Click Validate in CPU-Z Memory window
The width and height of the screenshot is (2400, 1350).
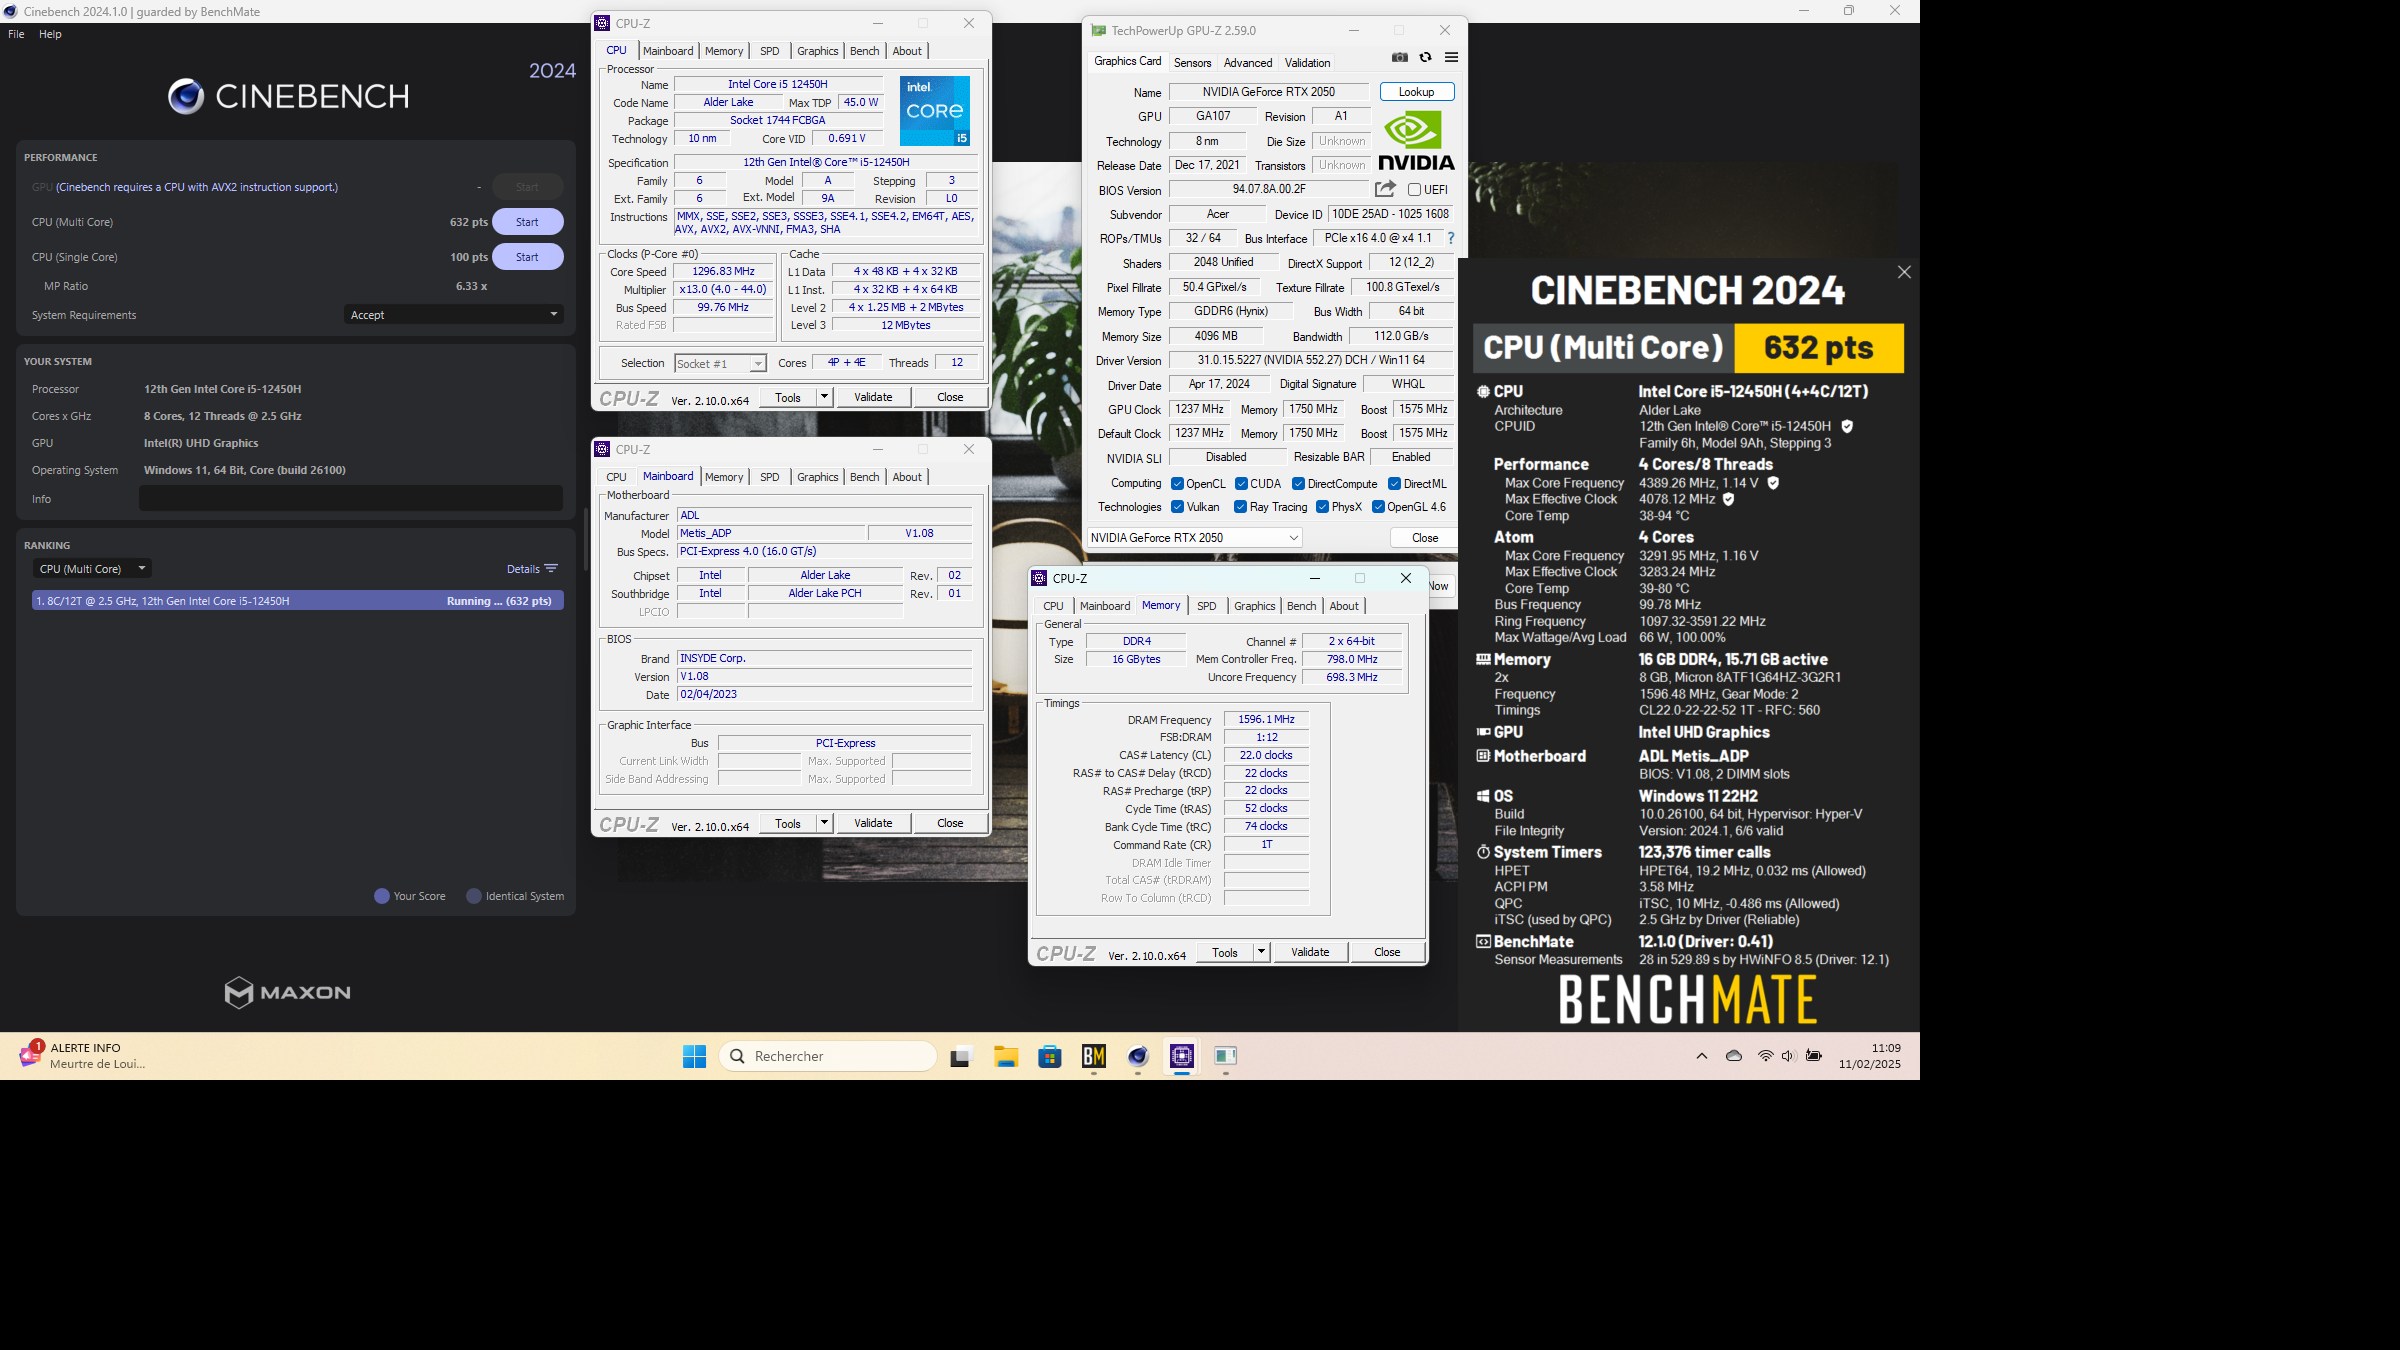(x=1310, y=952)
